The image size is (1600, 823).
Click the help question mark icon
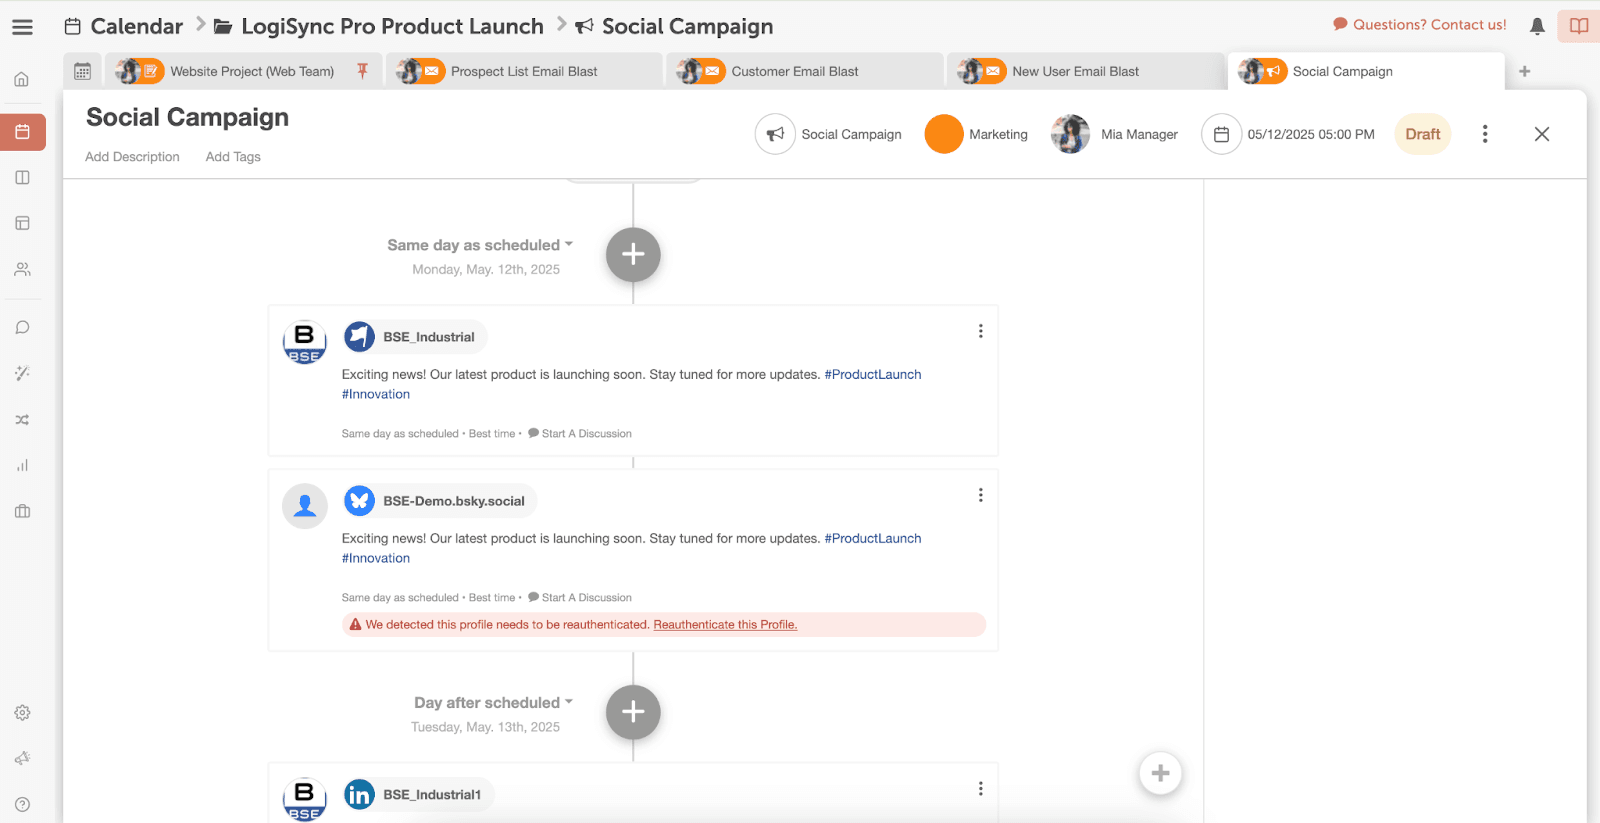[x=22, y=805]
